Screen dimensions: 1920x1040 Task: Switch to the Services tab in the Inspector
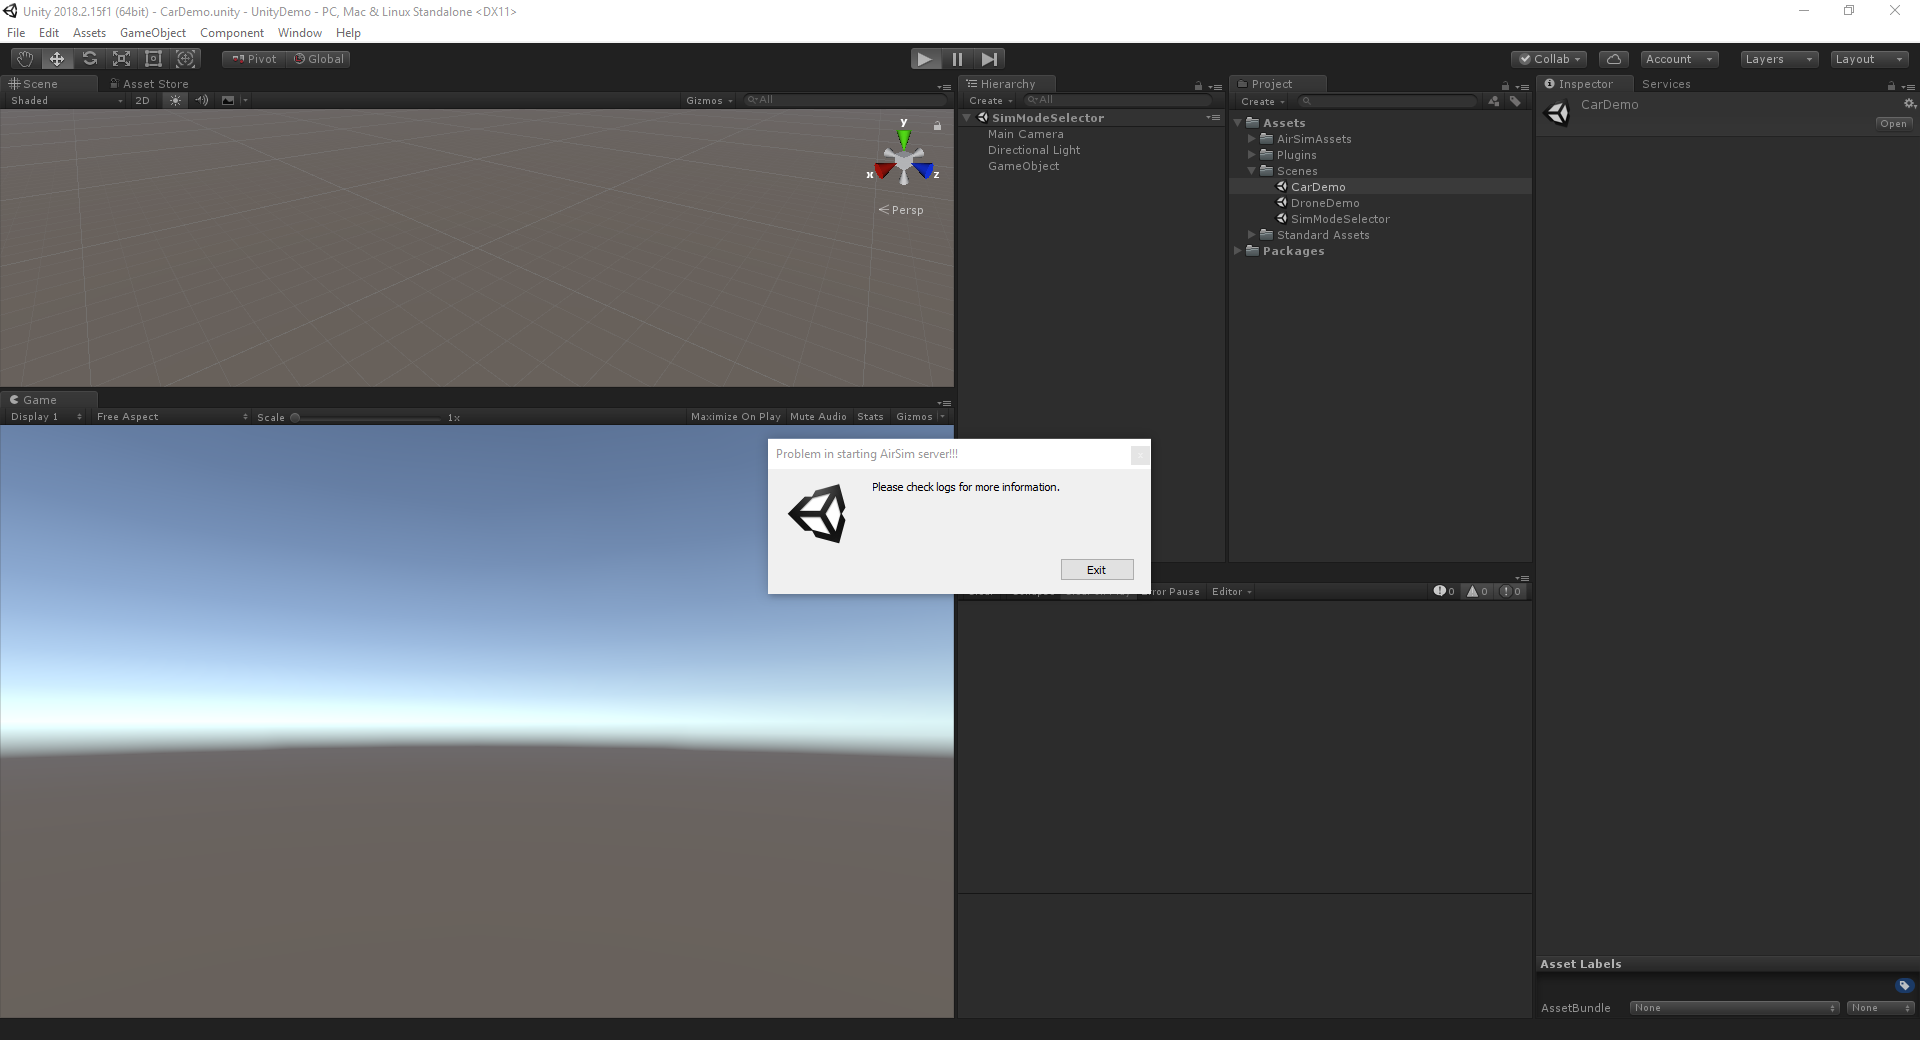coord(1665,83)
